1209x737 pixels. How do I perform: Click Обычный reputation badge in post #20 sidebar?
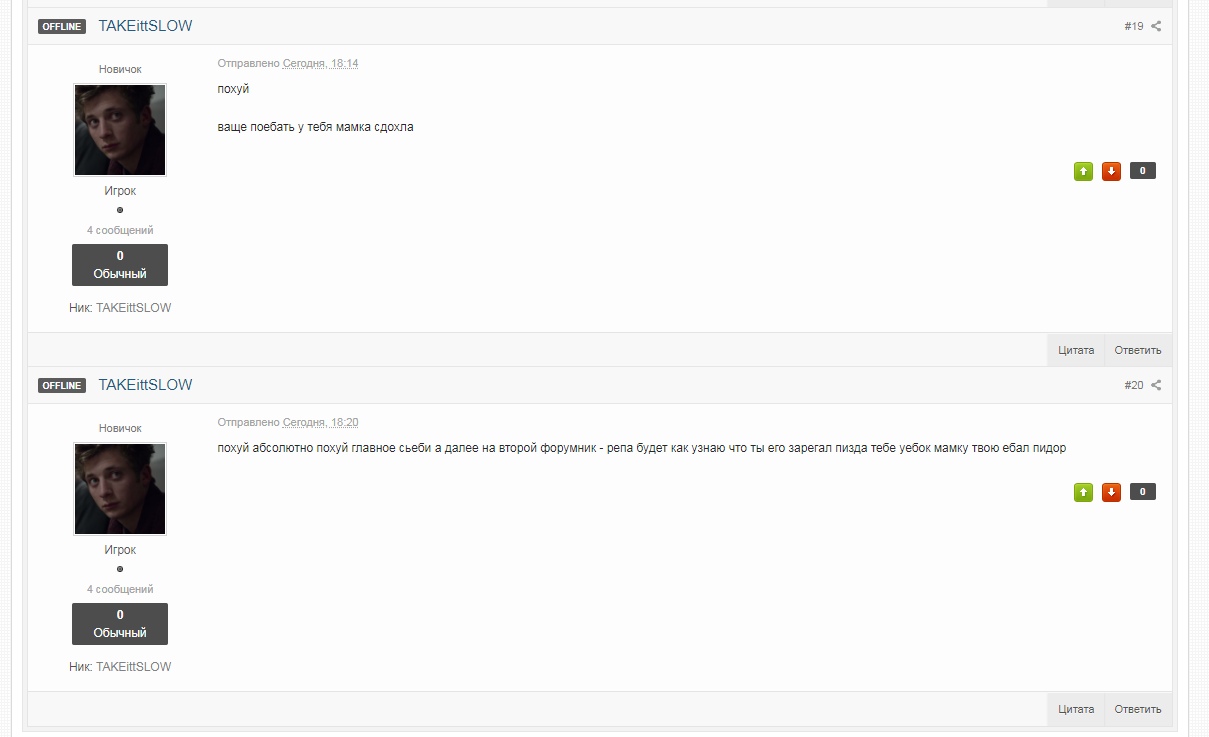(x=120, y=624)
